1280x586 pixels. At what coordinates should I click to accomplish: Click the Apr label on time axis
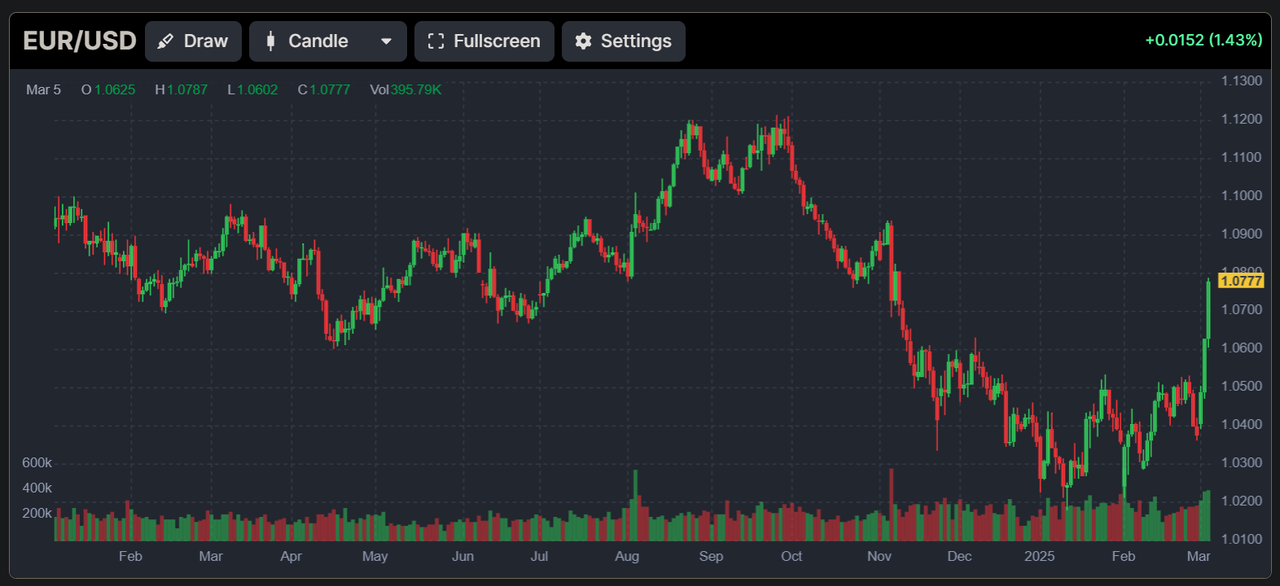(x=291, y=556)
